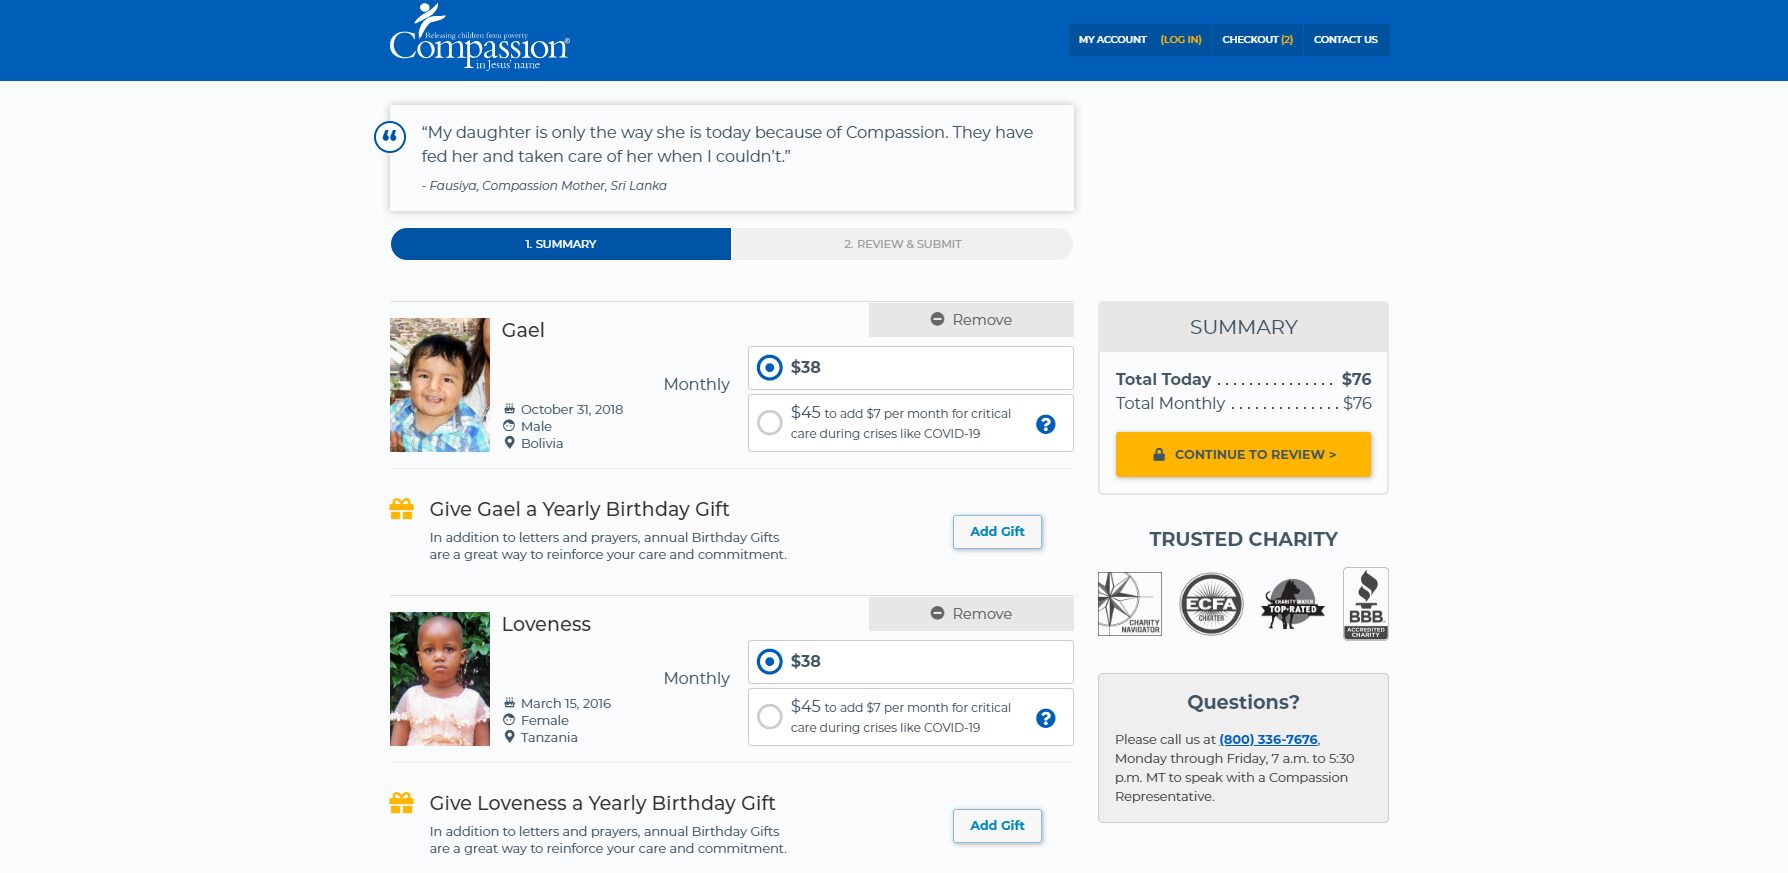Click the Charity Navigator badge
The width and height of the screenshot is (1788, 873).
(x=1130, y=604)
